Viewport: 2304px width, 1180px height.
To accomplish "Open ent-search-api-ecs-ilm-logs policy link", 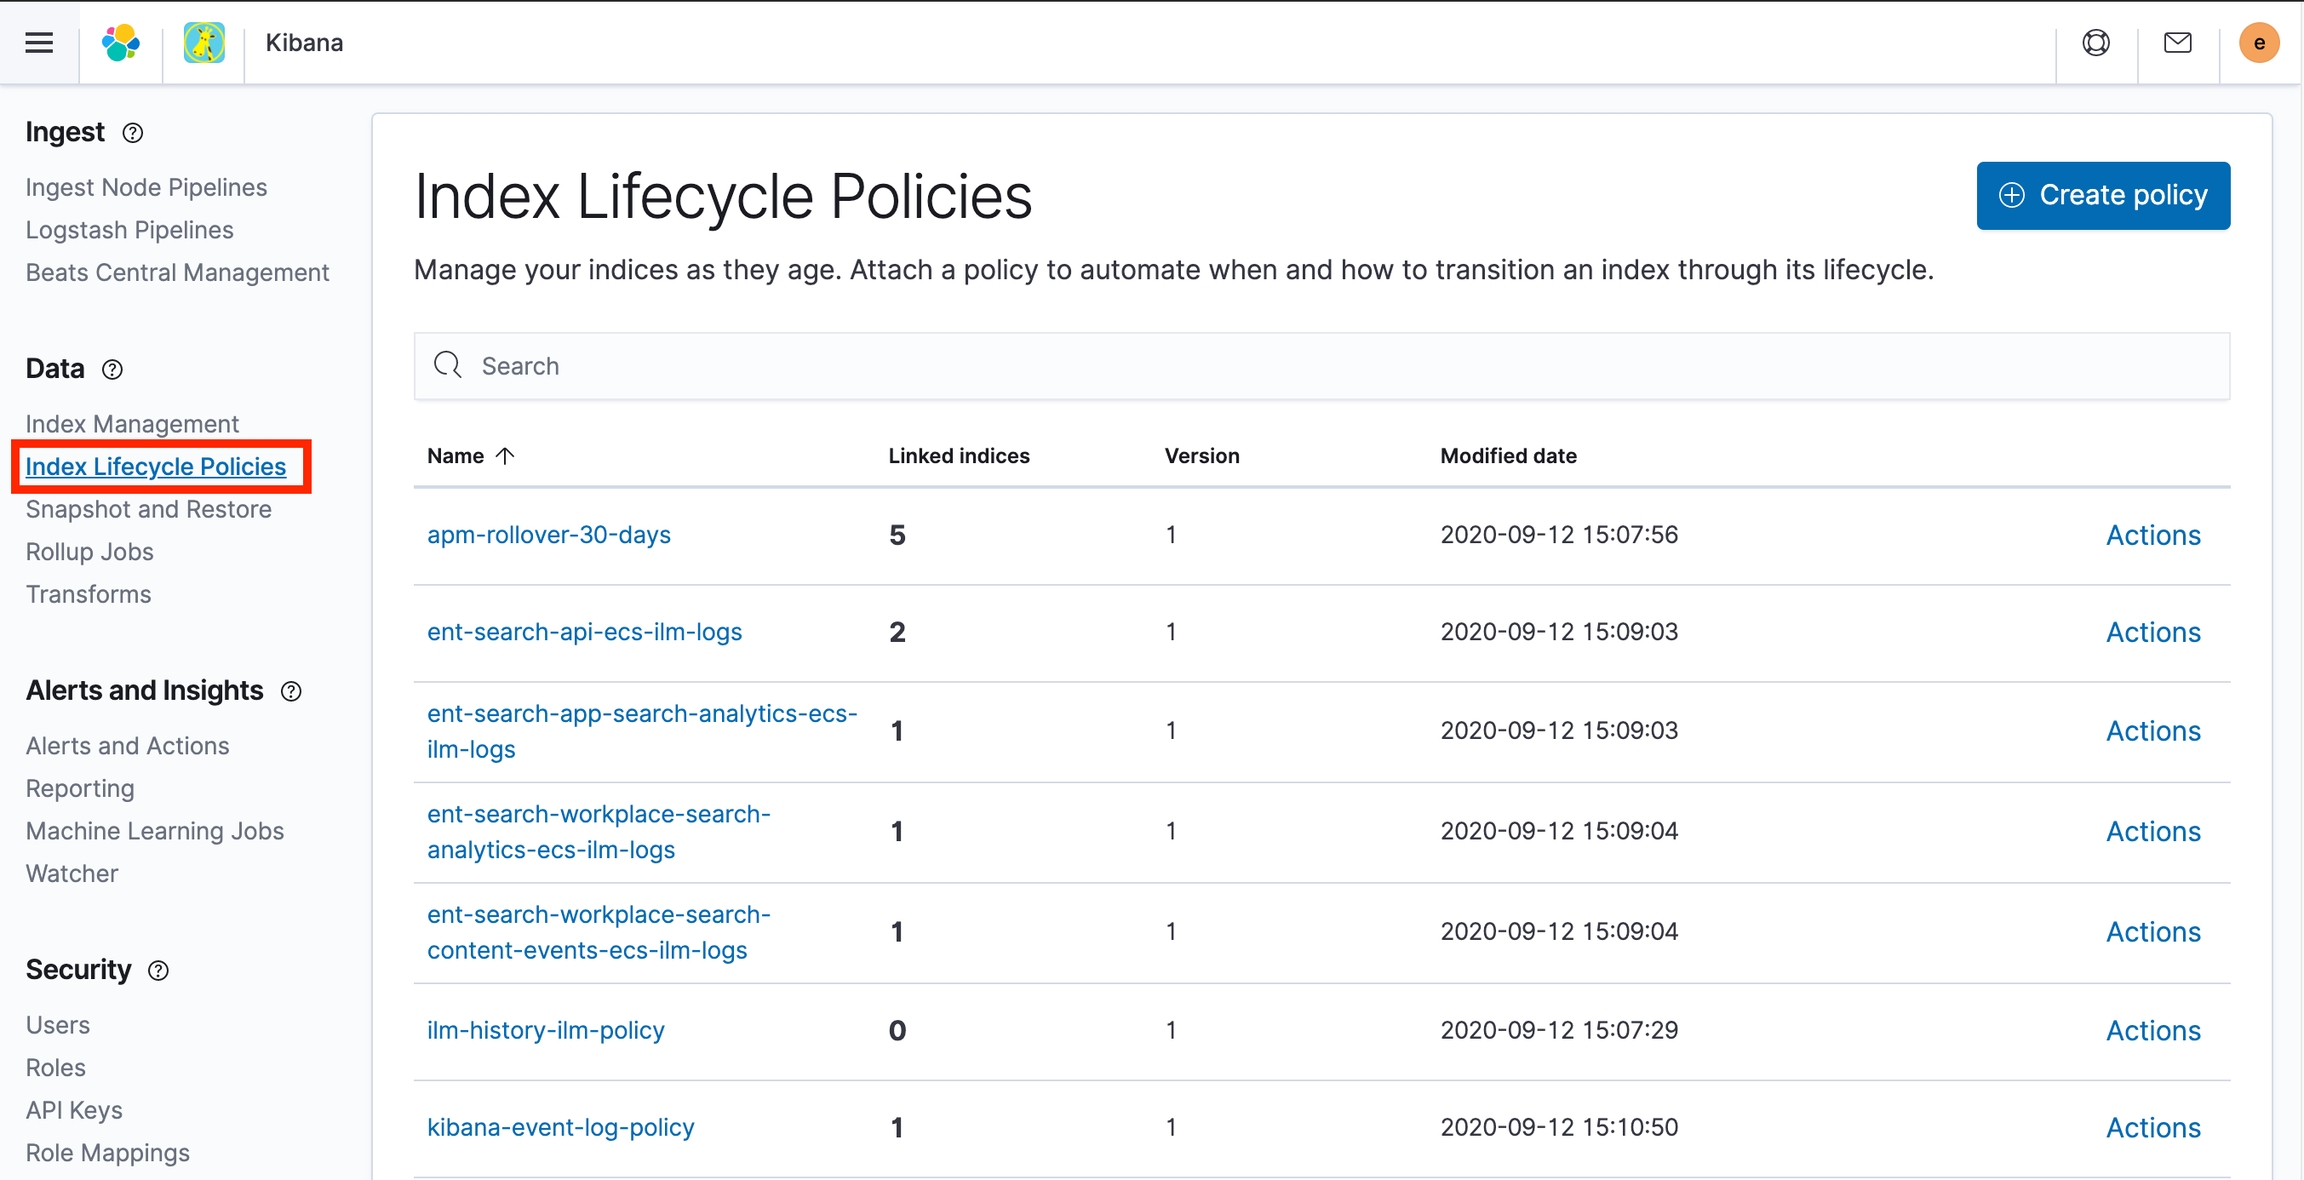I will click(x=584, y=632).
